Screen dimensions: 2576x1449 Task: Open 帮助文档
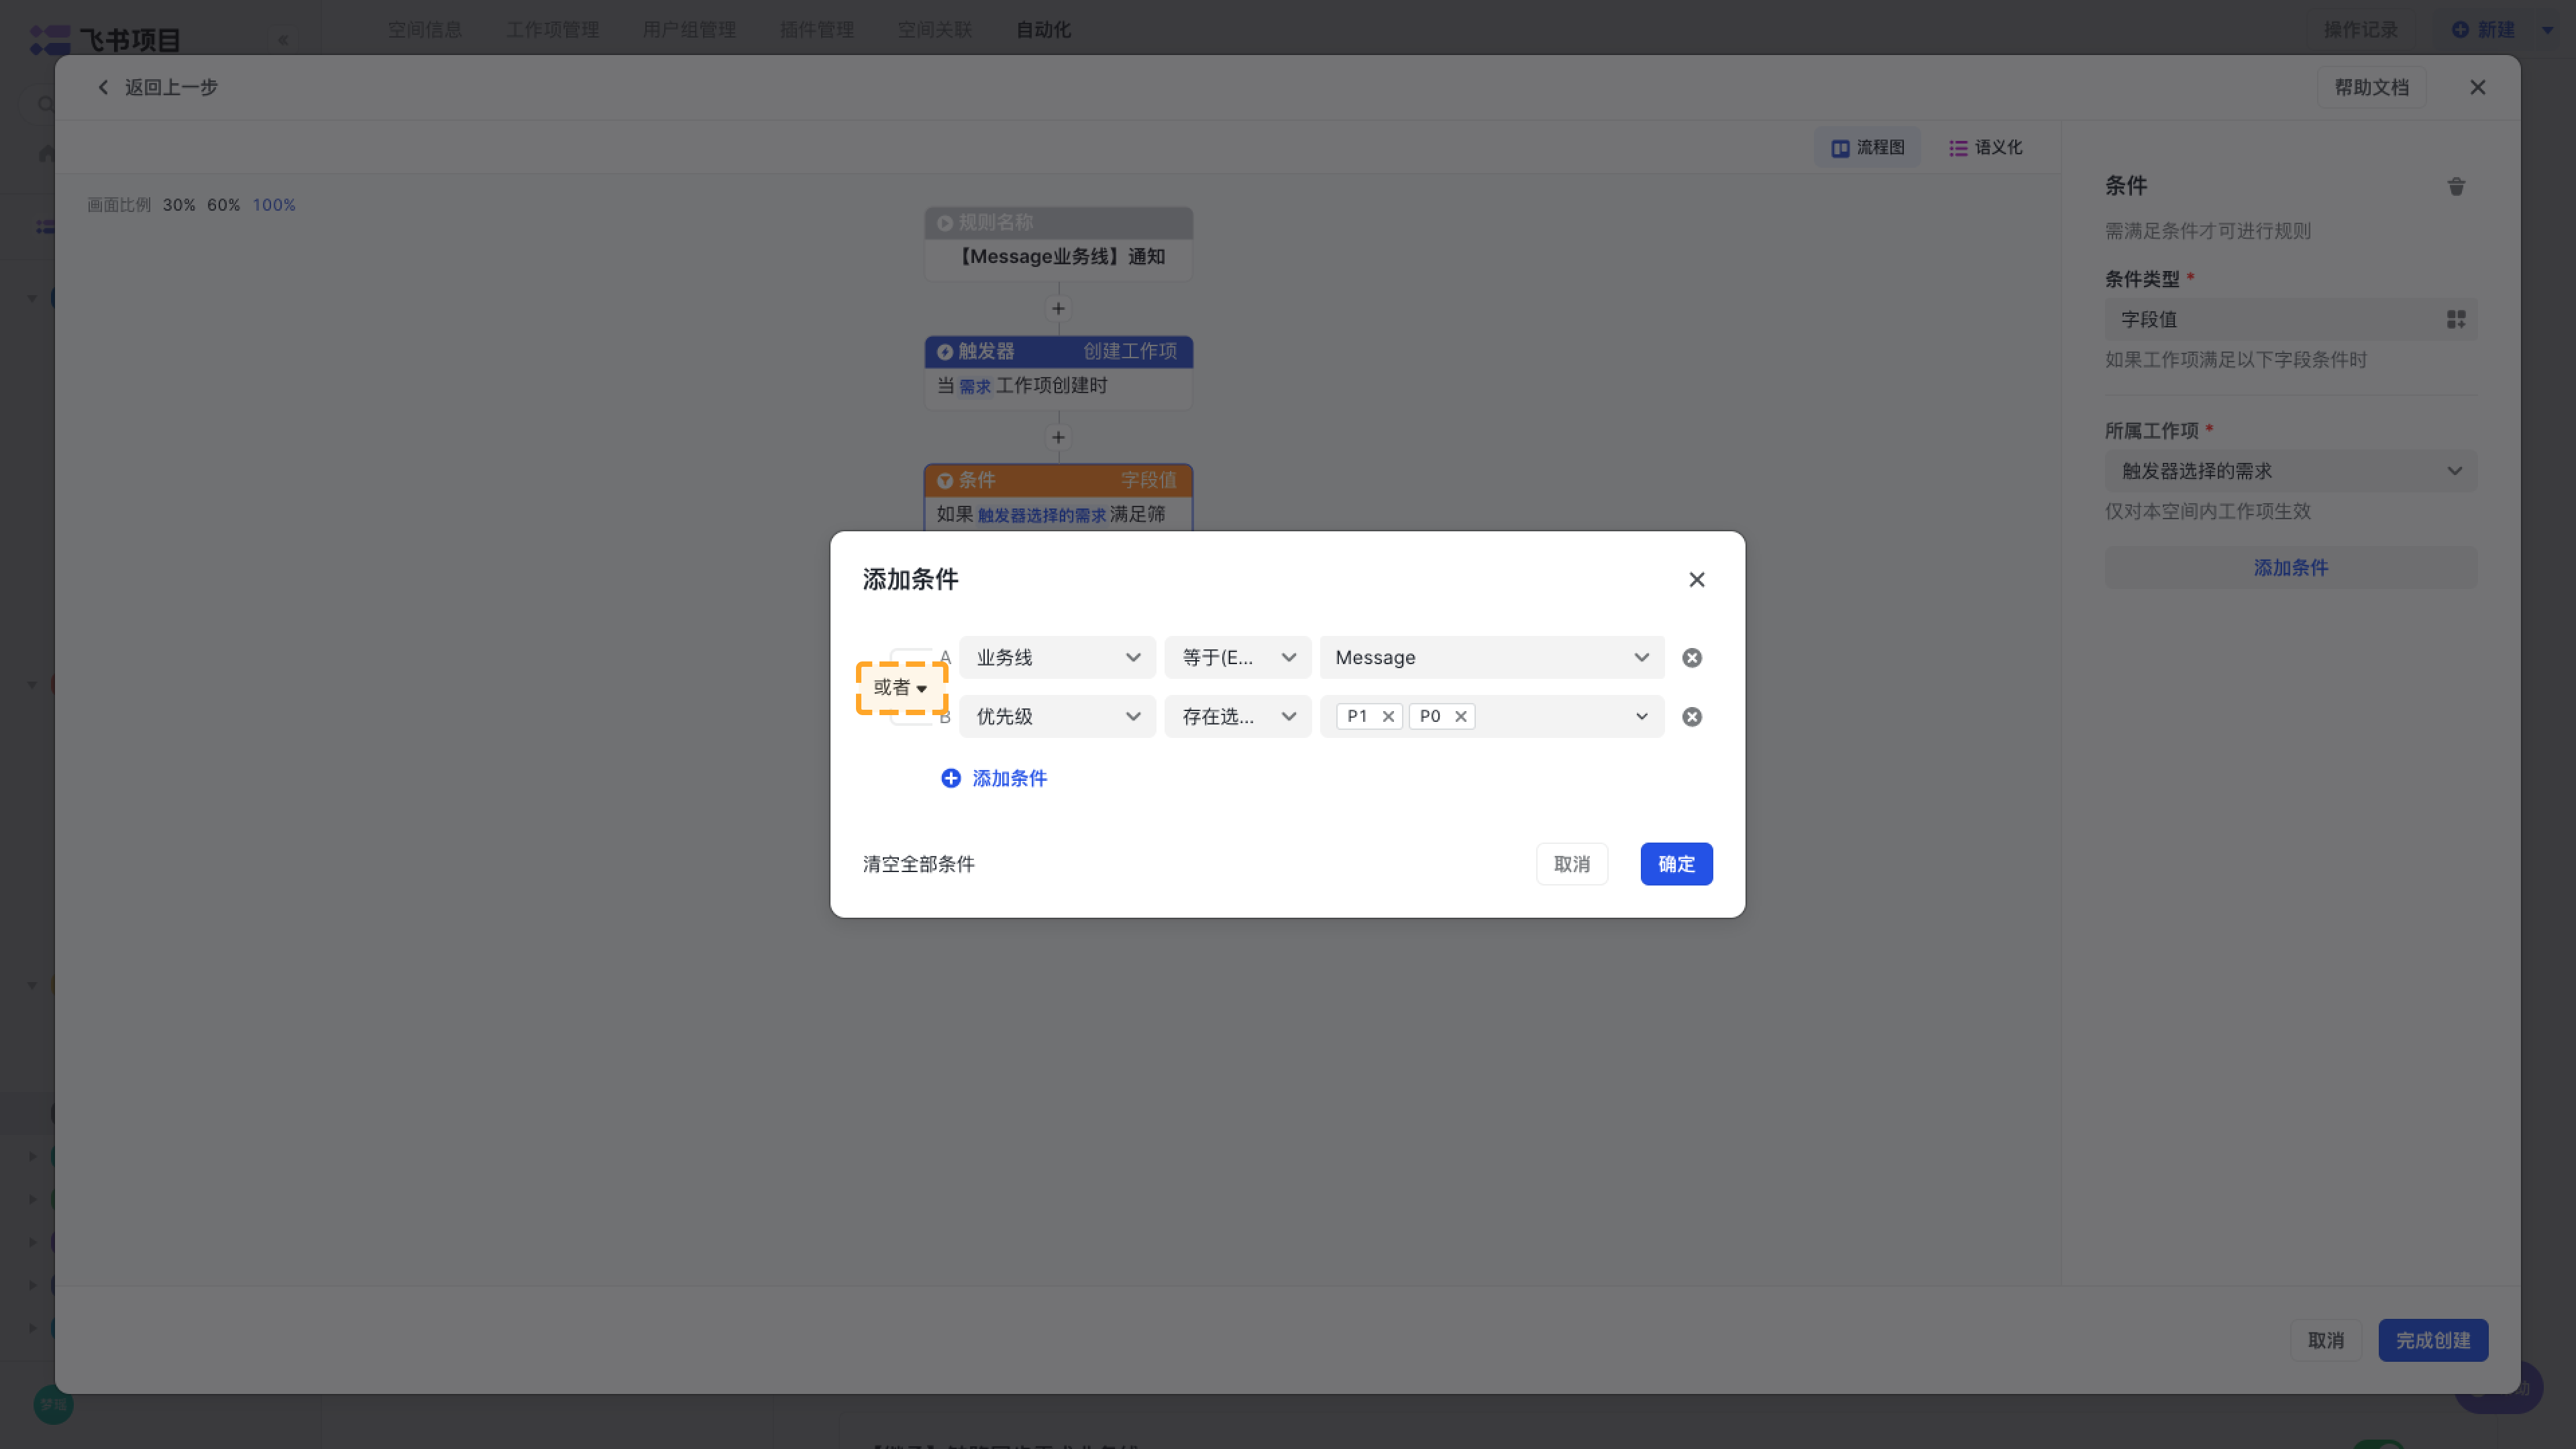2371,88
